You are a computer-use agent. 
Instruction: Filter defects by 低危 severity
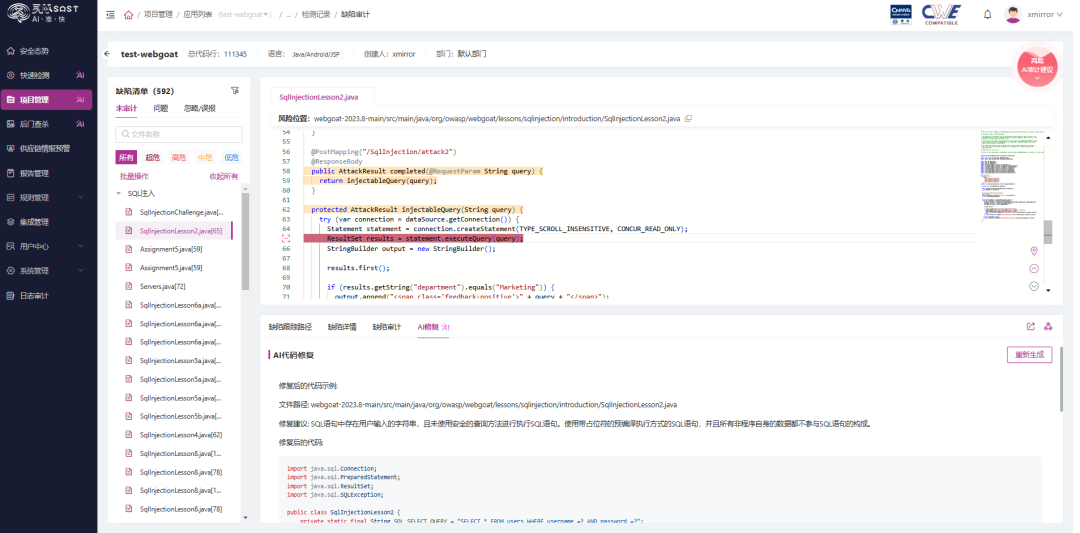coord(231,158)
